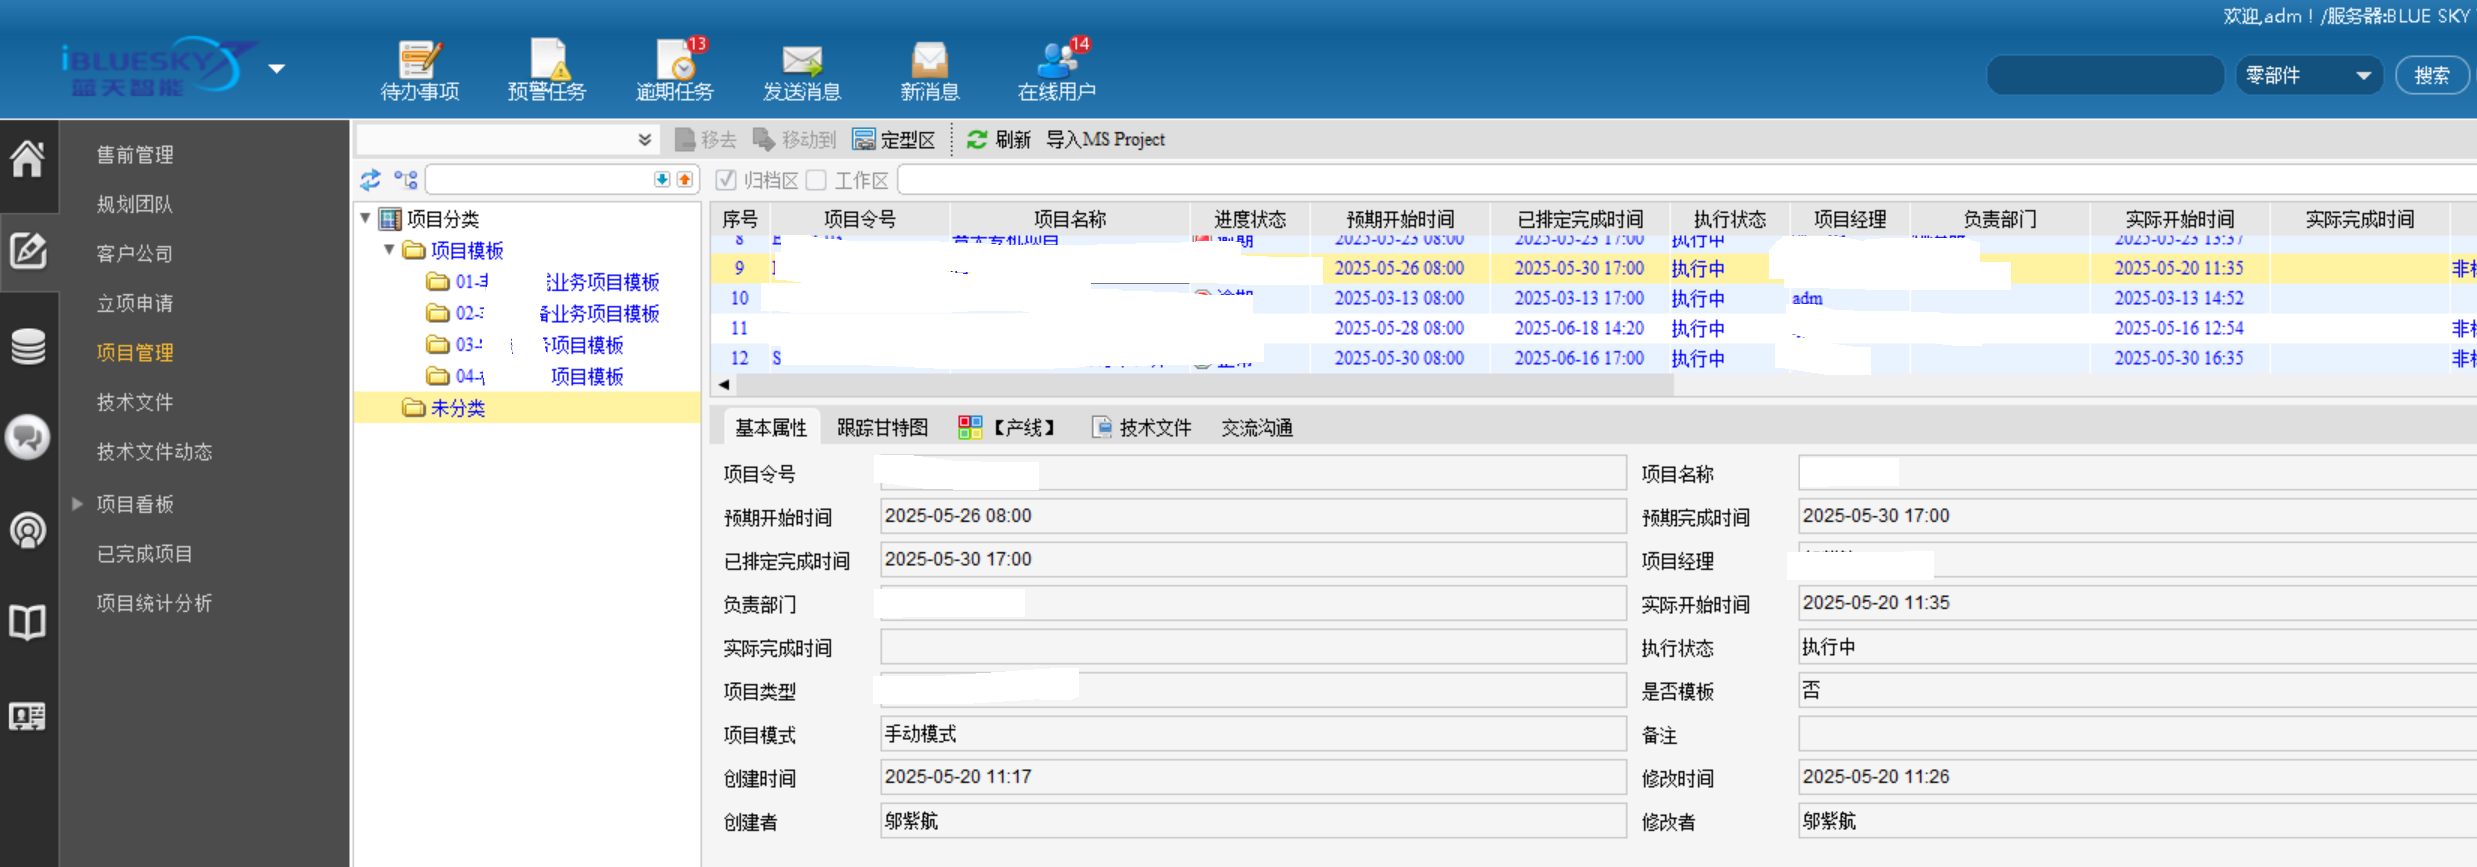Open the book icon in left sidebar

[28, 622]
